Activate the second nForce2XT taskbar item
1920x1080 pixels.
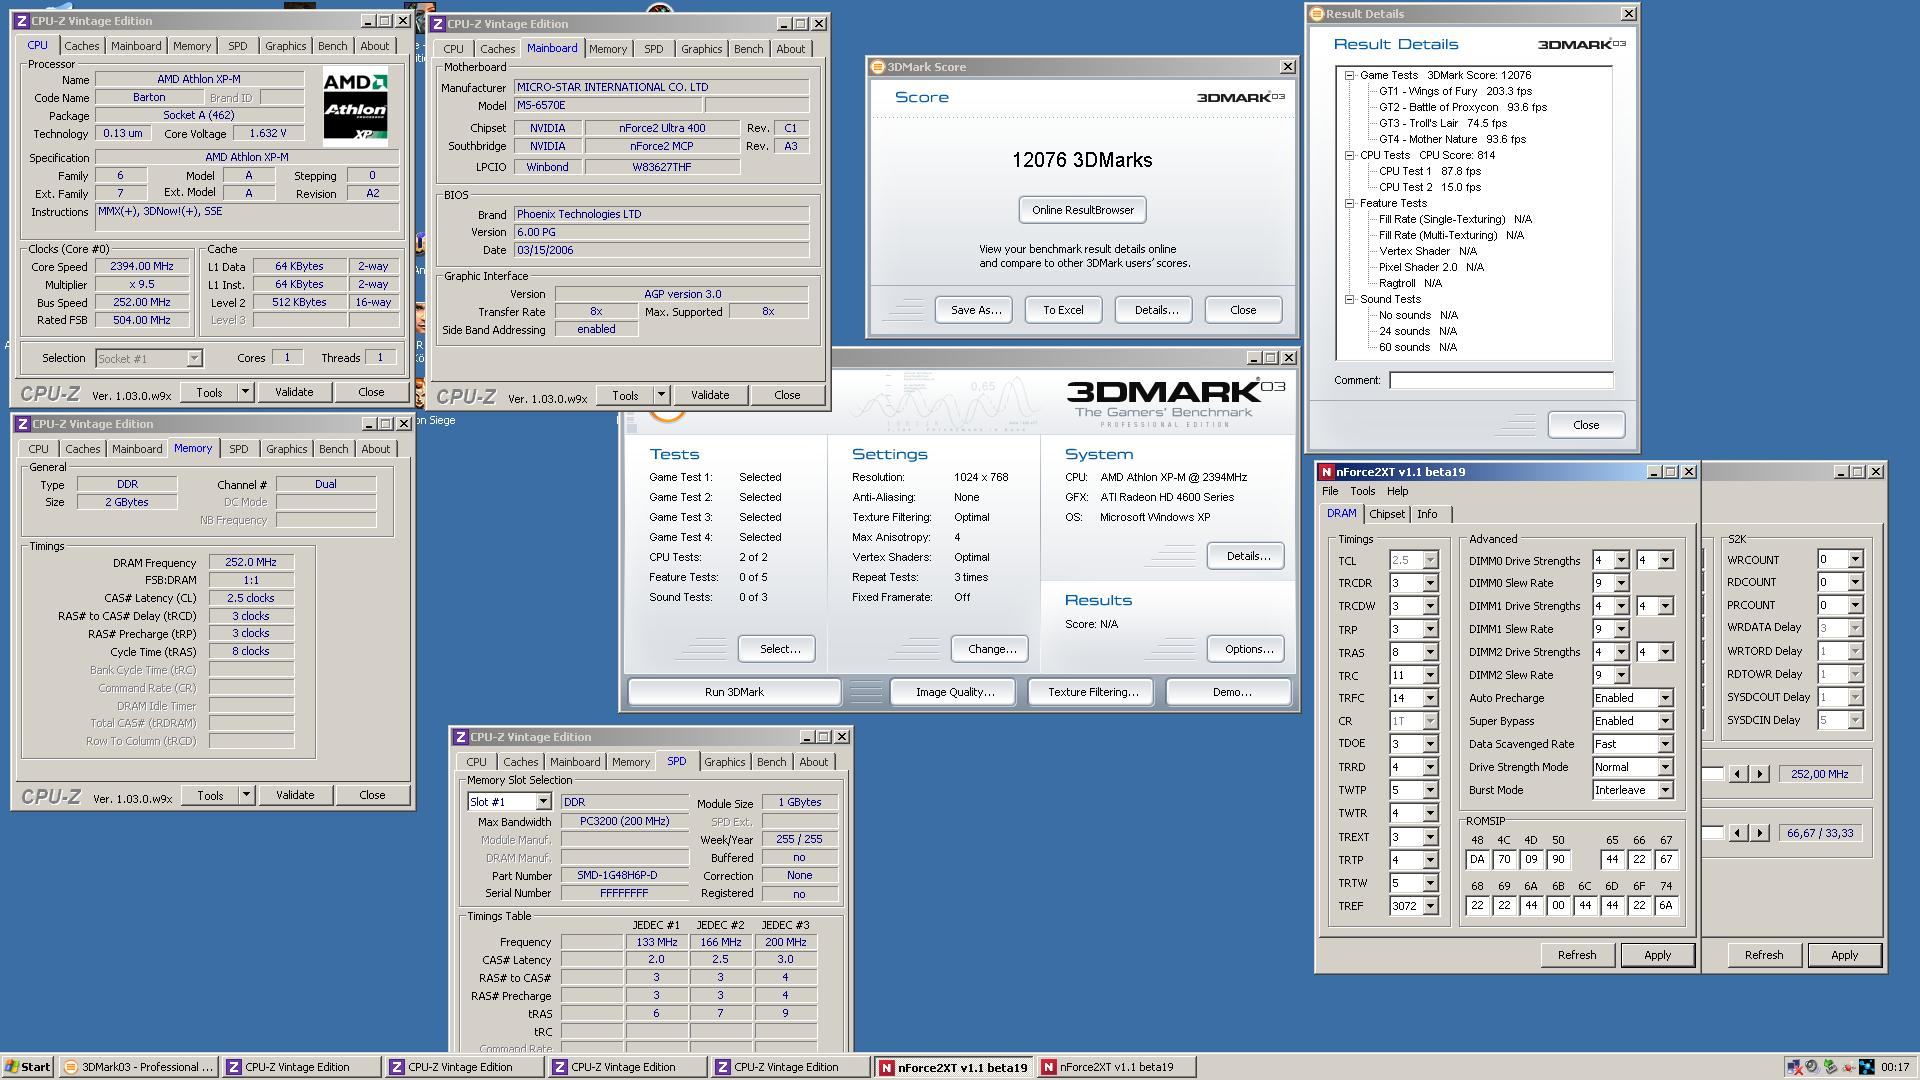1114,1067
